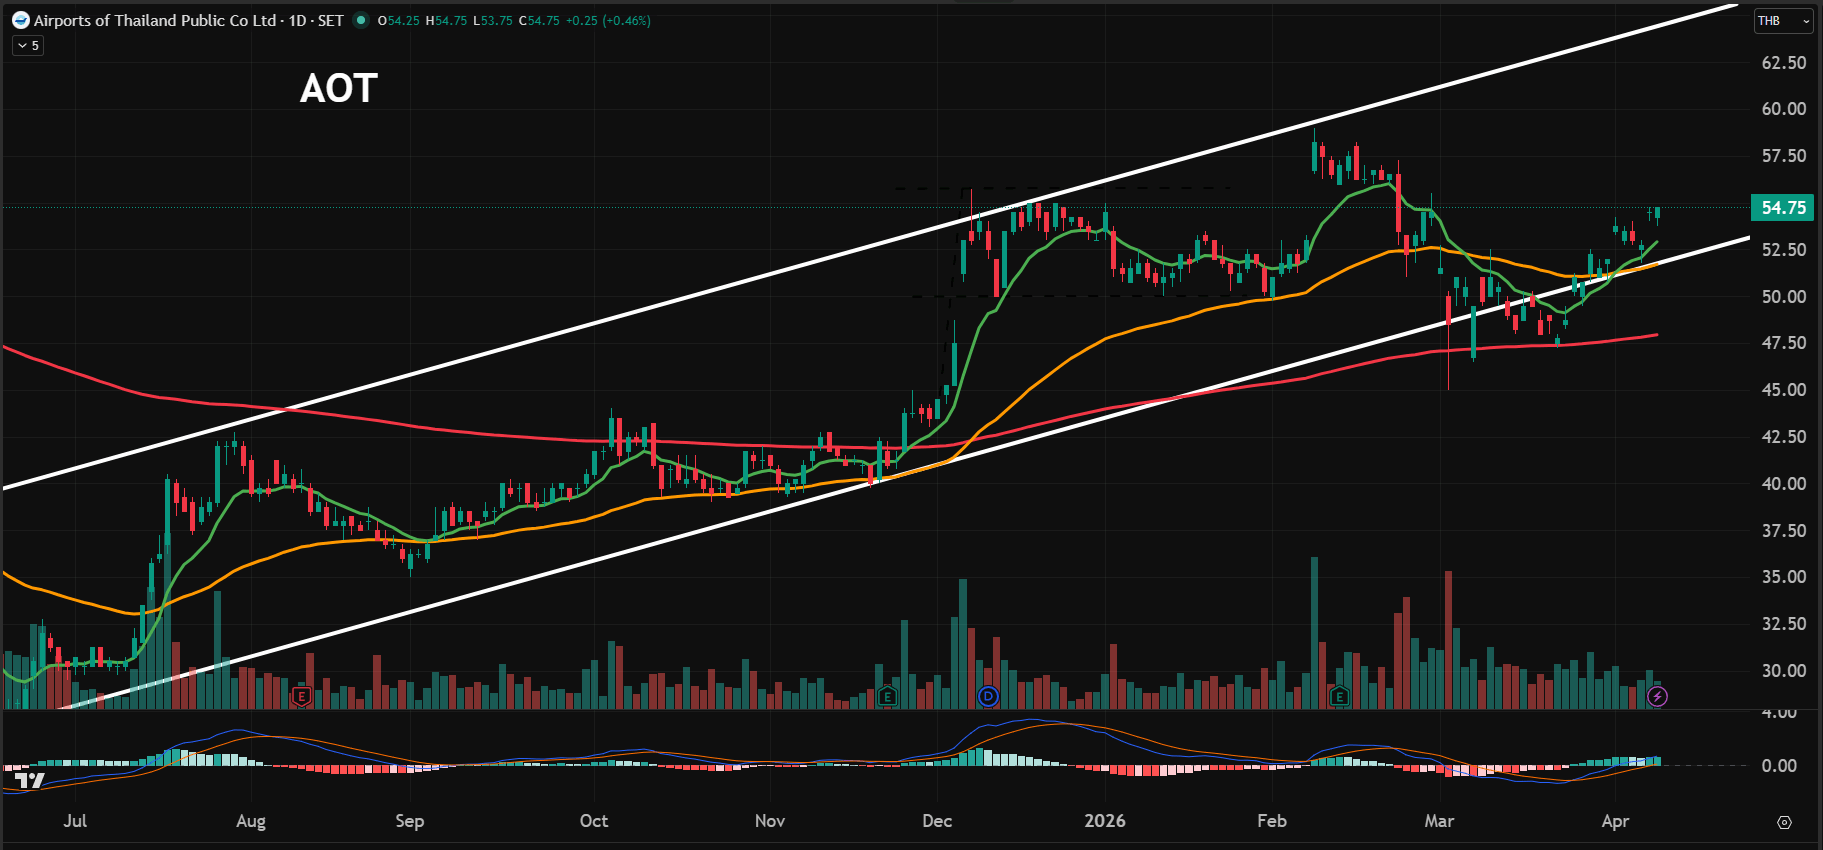This screenshot has width=1823, height=850.
Task: Click the current price label 54.75
Action: coord(1783,208)
